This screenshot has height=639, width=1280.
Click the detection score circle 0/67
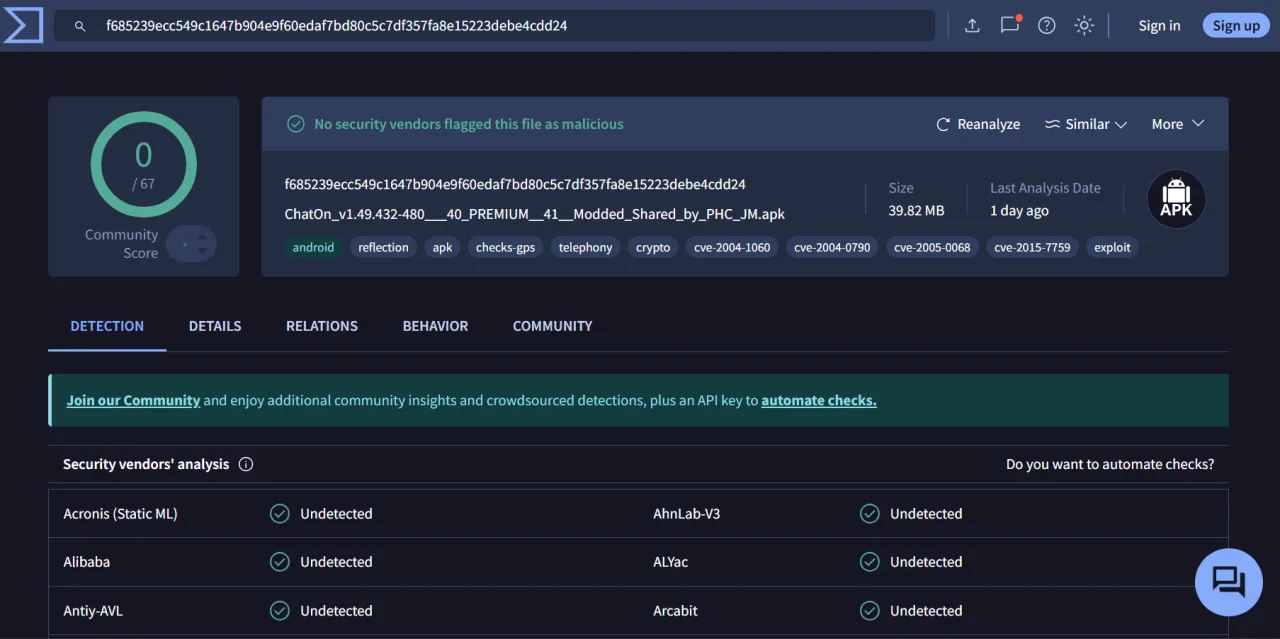(x=144, y=165)
